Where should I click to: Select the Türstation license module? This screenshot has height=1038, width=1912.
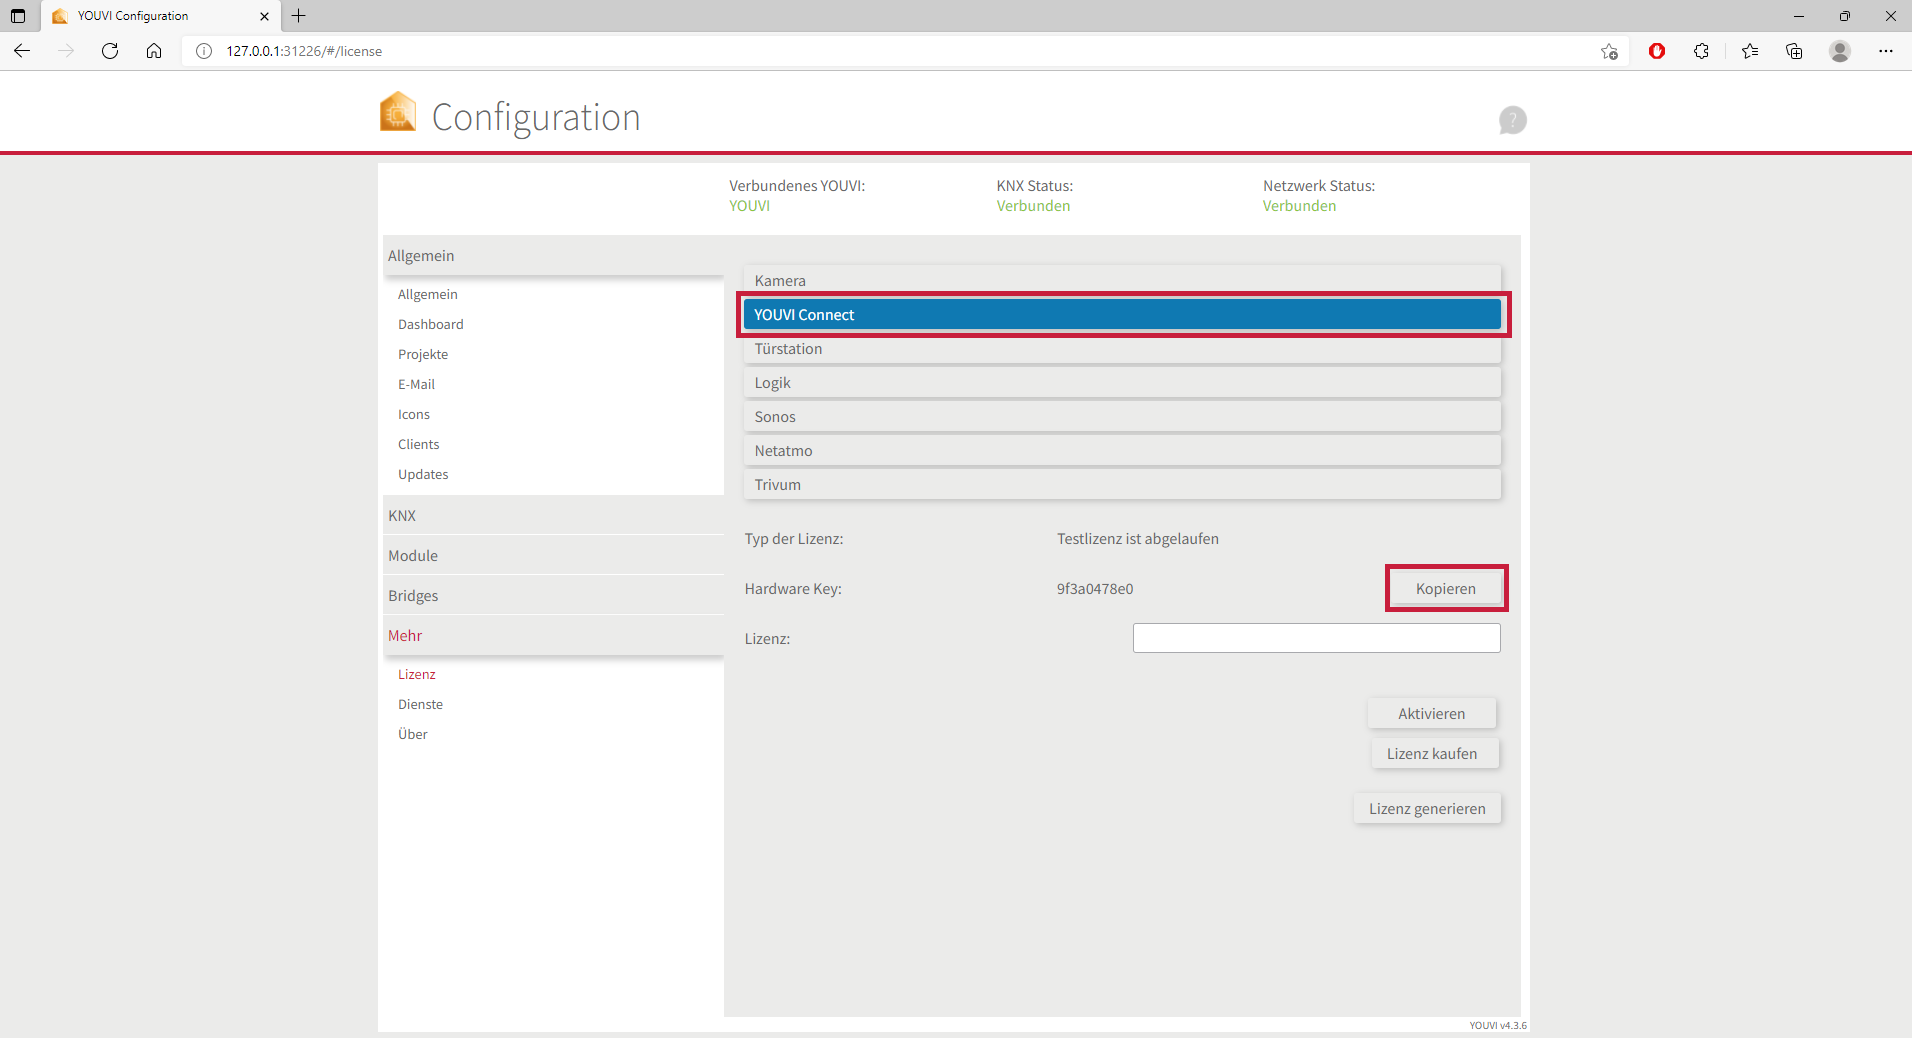[x=1122, y=348]
